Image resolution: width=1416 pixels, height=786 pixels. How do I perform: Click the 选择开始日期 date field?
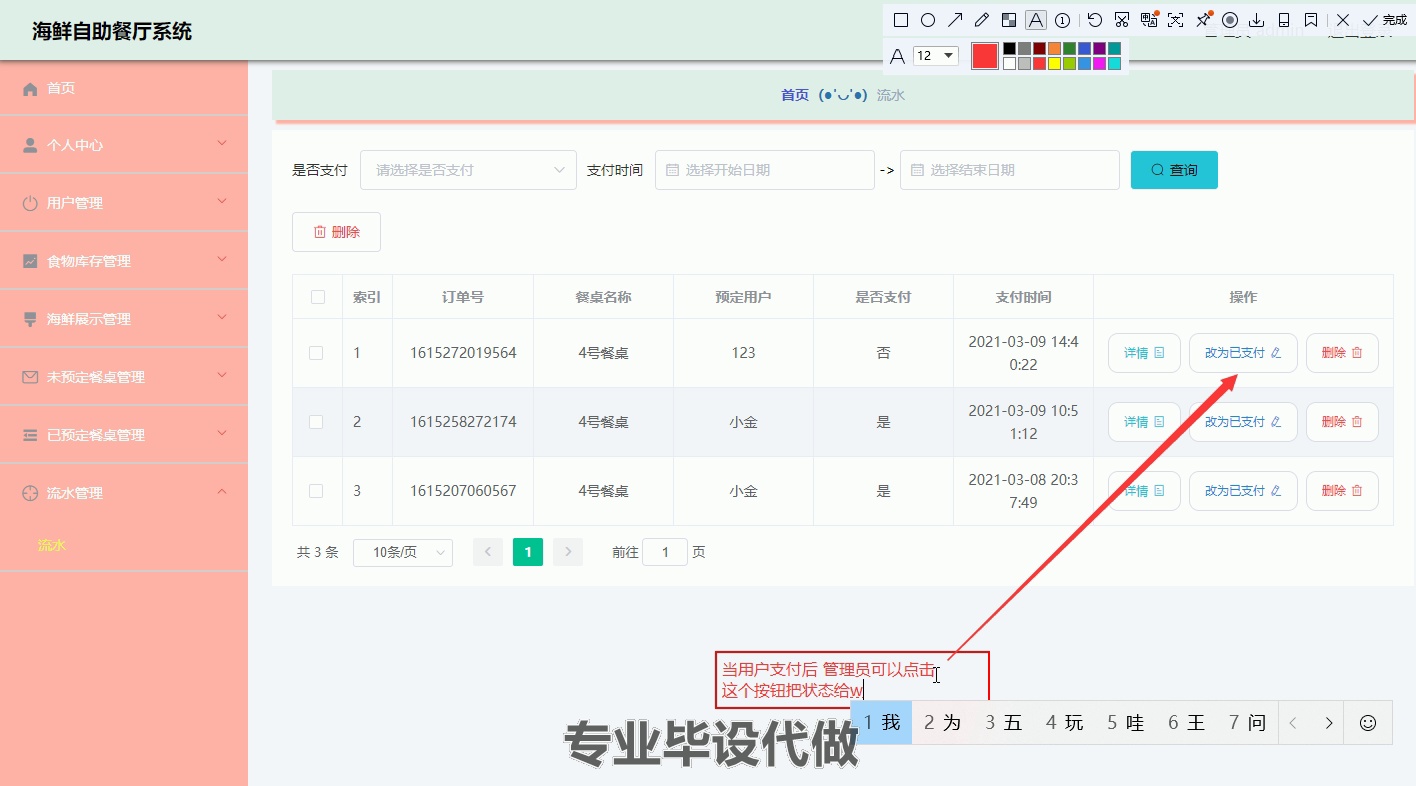point(765,170)
